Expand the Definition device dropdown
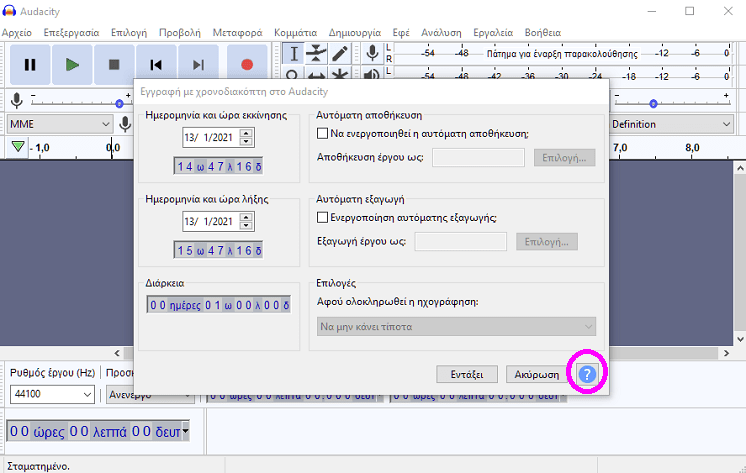Image resolution: width=746 pixels, height=473 pixels. pyautogui.click(x=671, y=124)
